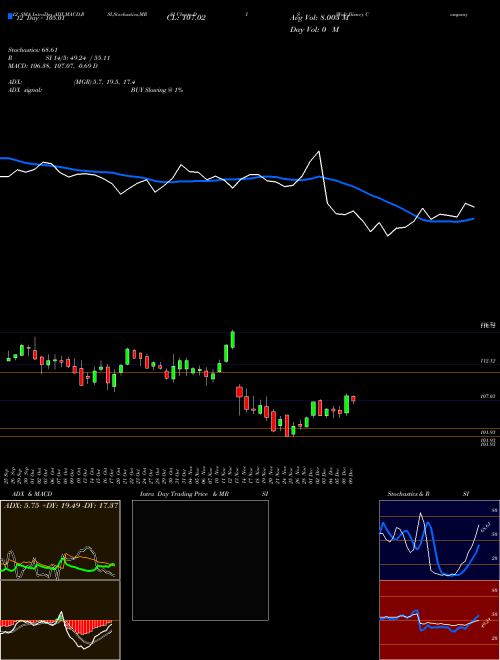Click the 'ADX: 5.75 +DY: 19.49 -DY: 17.37' readout

tap(61, 506)
